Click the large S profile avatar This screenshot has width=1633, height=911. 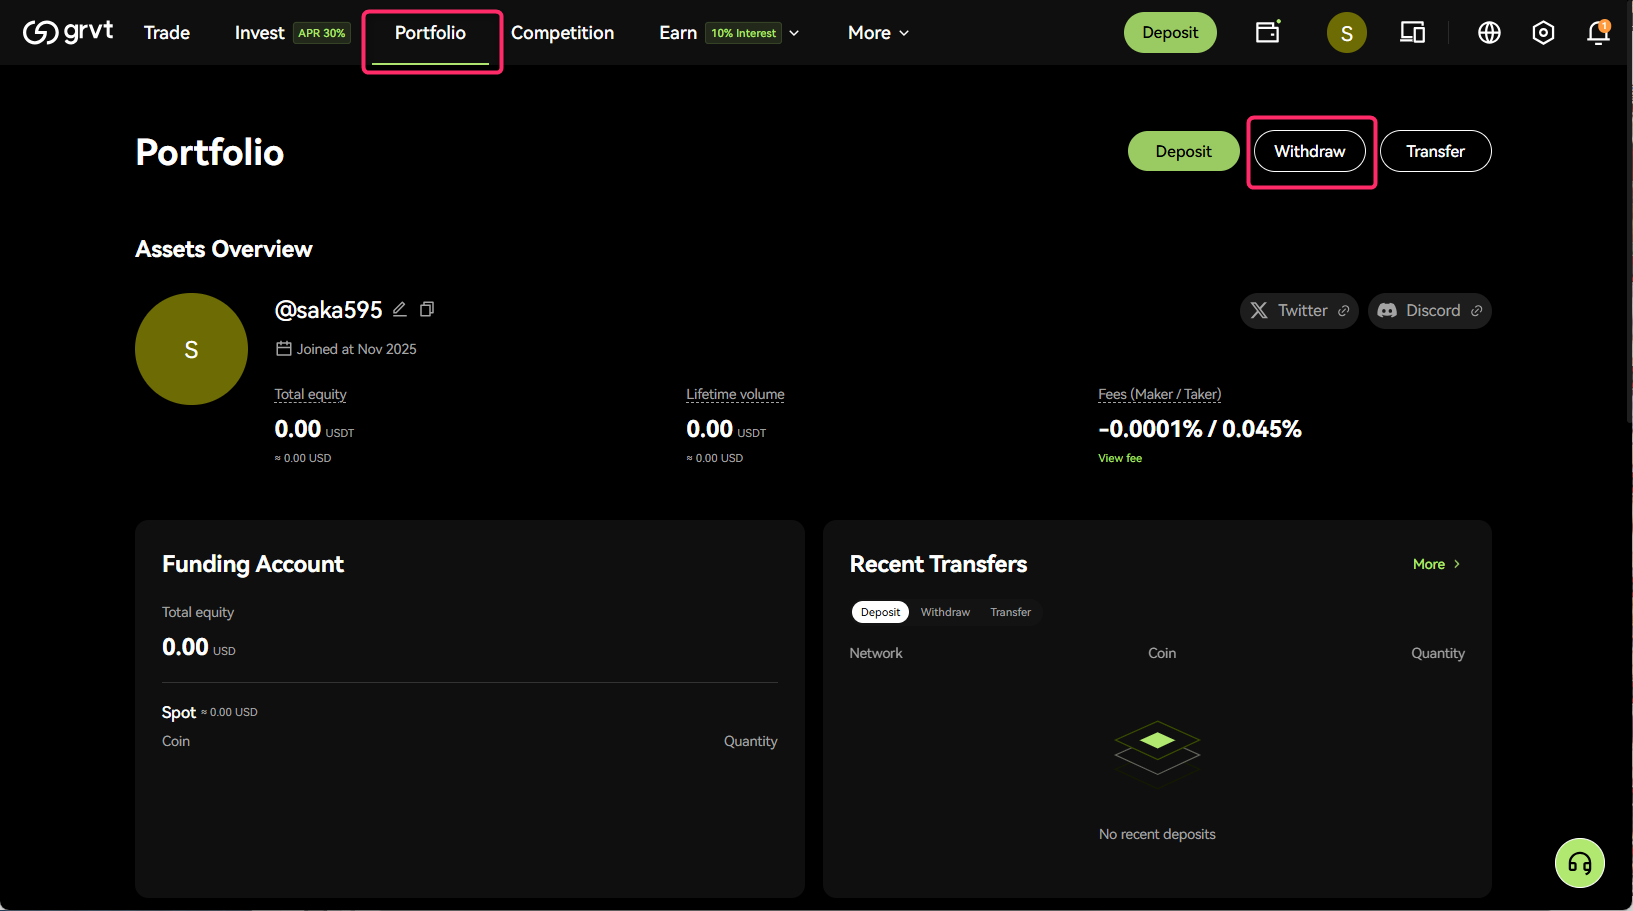pyautogui.click(x=191, y=349)
